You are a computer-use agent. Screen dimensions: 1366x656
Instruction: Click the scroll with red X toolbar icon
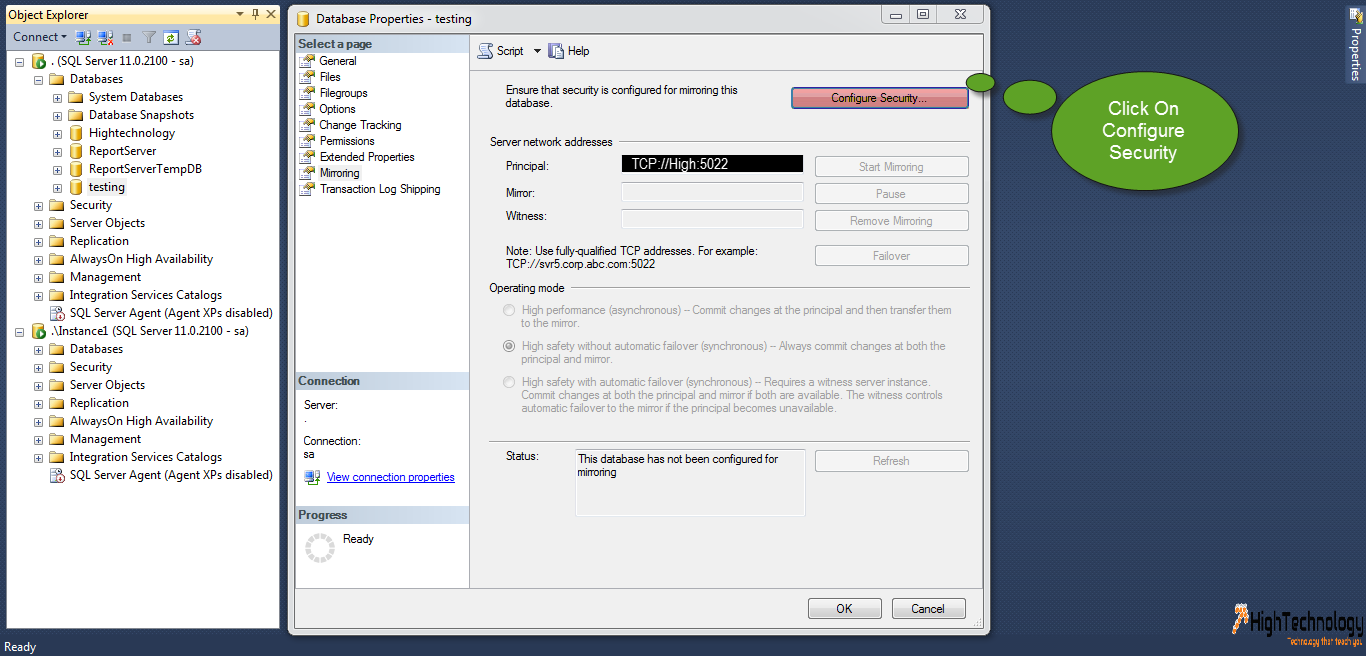[194, 37]
